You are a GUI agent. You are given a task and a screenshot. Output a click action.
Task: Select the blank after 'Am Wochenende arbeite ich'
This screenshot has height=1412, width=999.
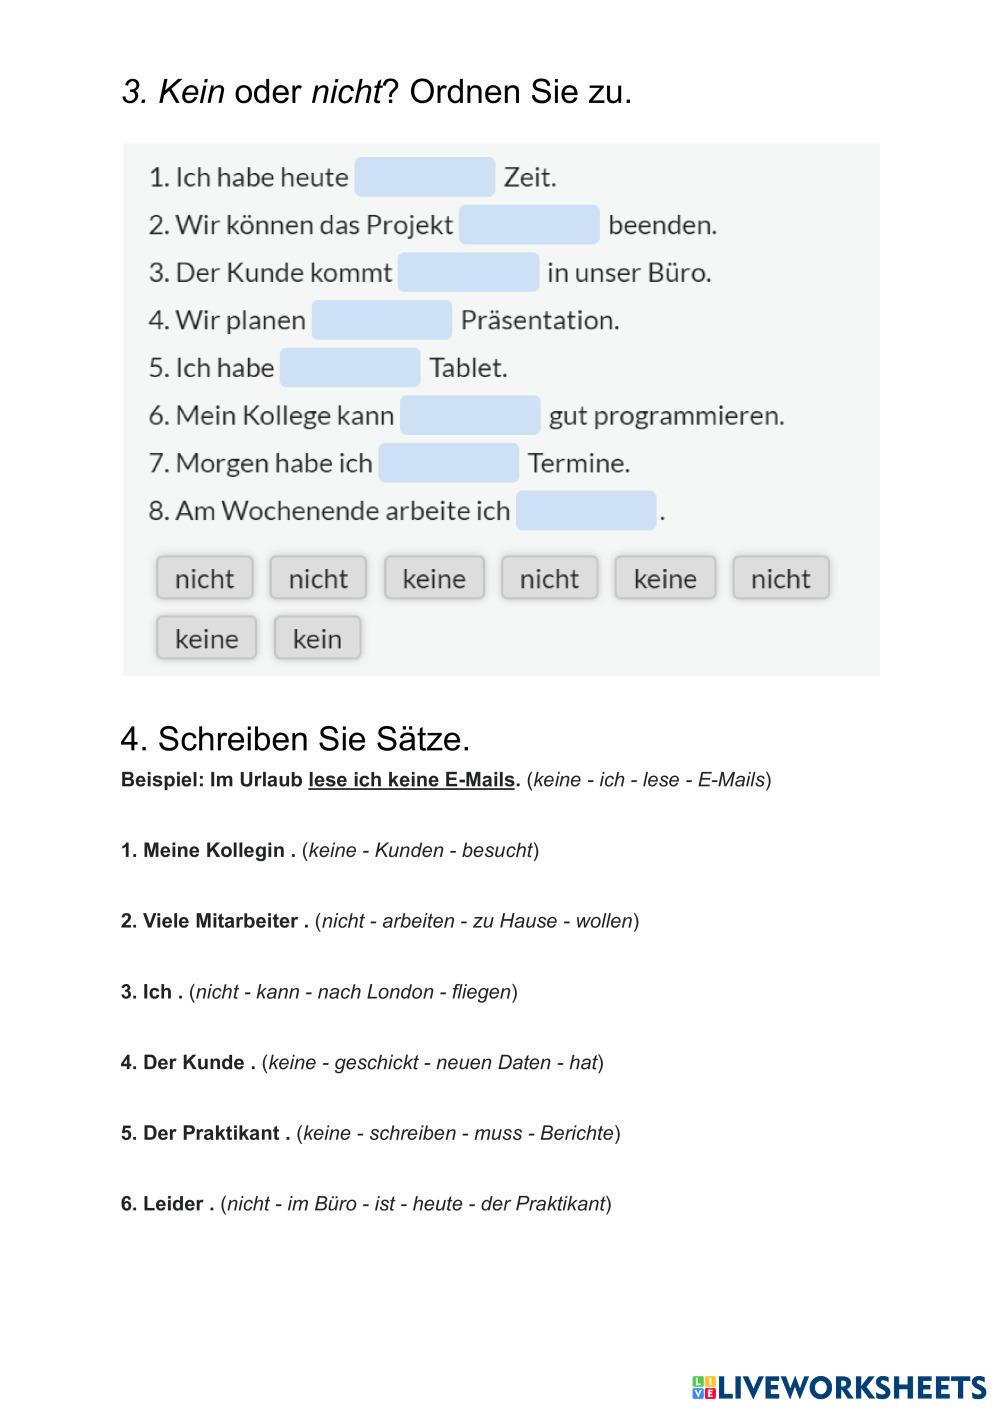586,511
